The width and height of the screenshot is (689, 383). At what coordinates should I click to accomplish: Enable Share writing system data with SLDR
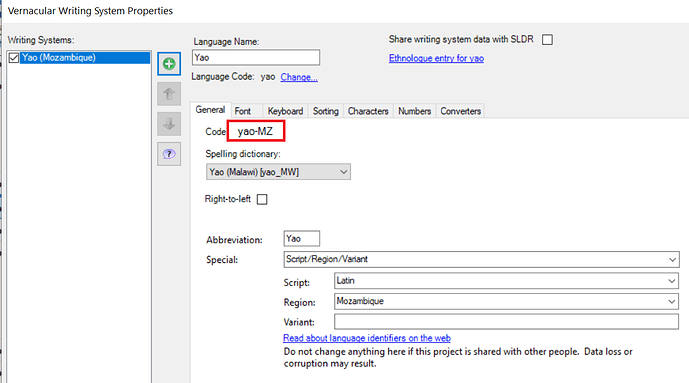click(547, 40)
